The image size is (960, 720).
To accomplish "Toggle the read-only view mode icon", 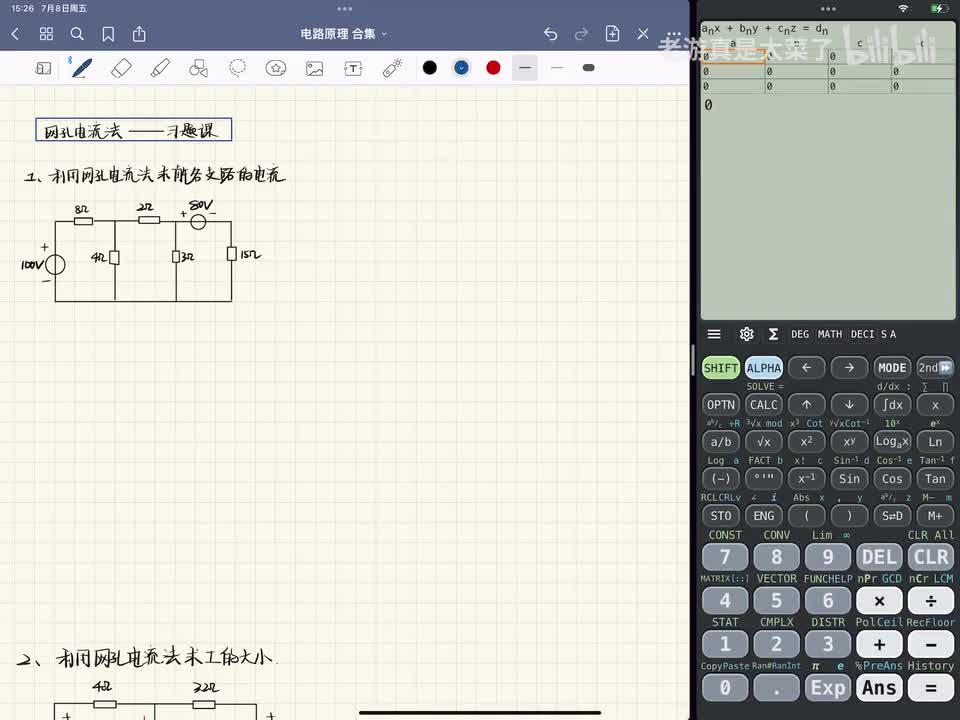I will [x=43, y=68].
